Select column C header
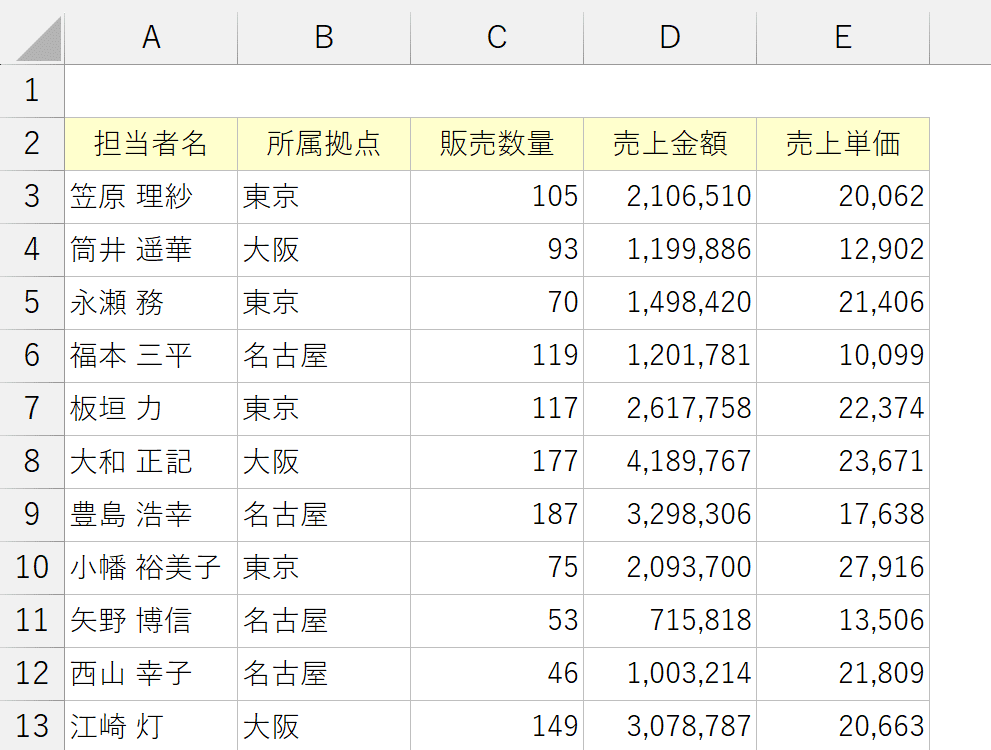 coord(497,37)
